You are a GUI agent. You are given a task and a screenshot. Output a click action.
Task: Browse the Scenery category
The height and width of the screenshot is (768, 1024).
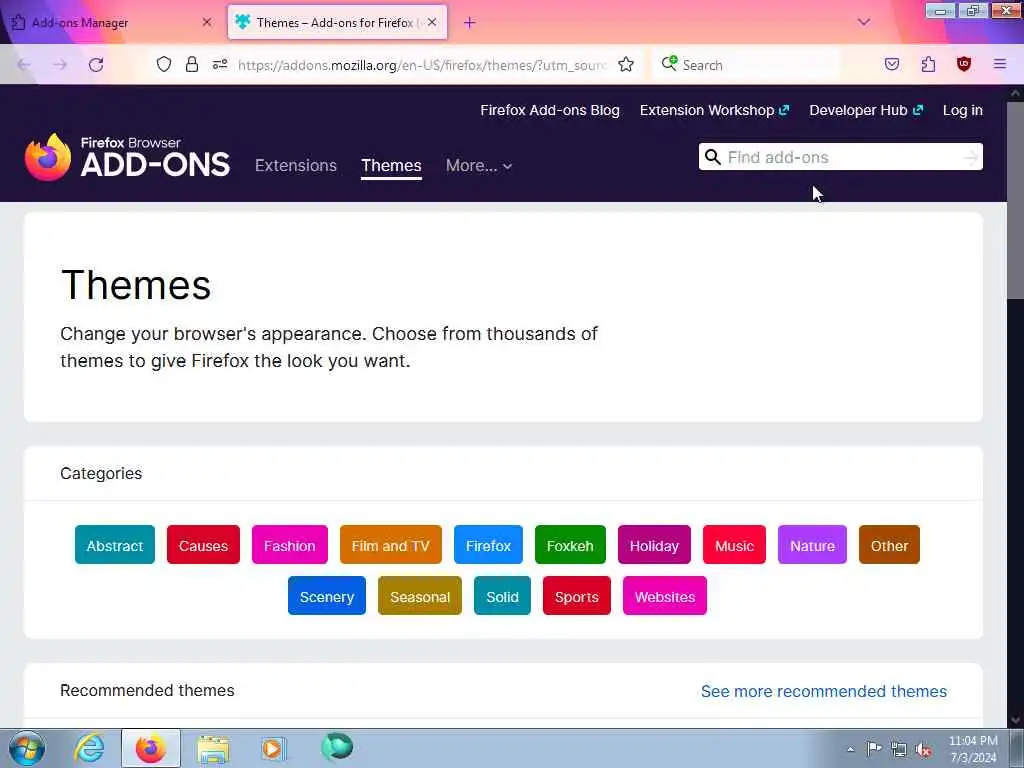click(327, 596)
